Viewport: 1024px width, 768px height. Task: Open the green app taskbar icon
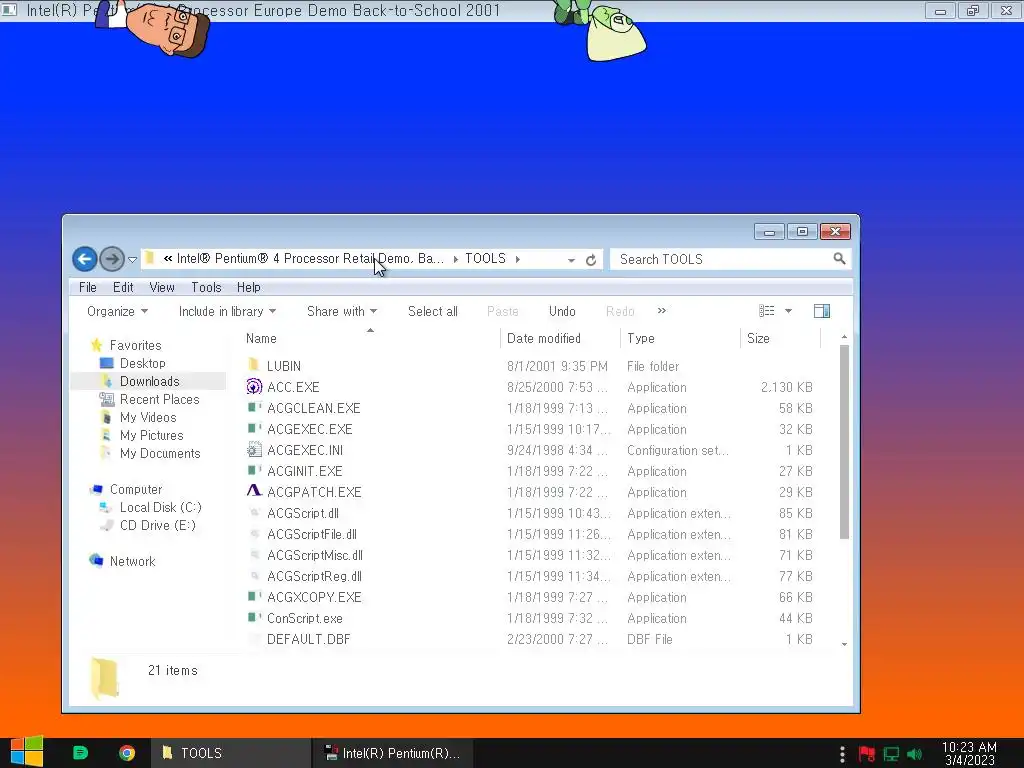[80, 753]
